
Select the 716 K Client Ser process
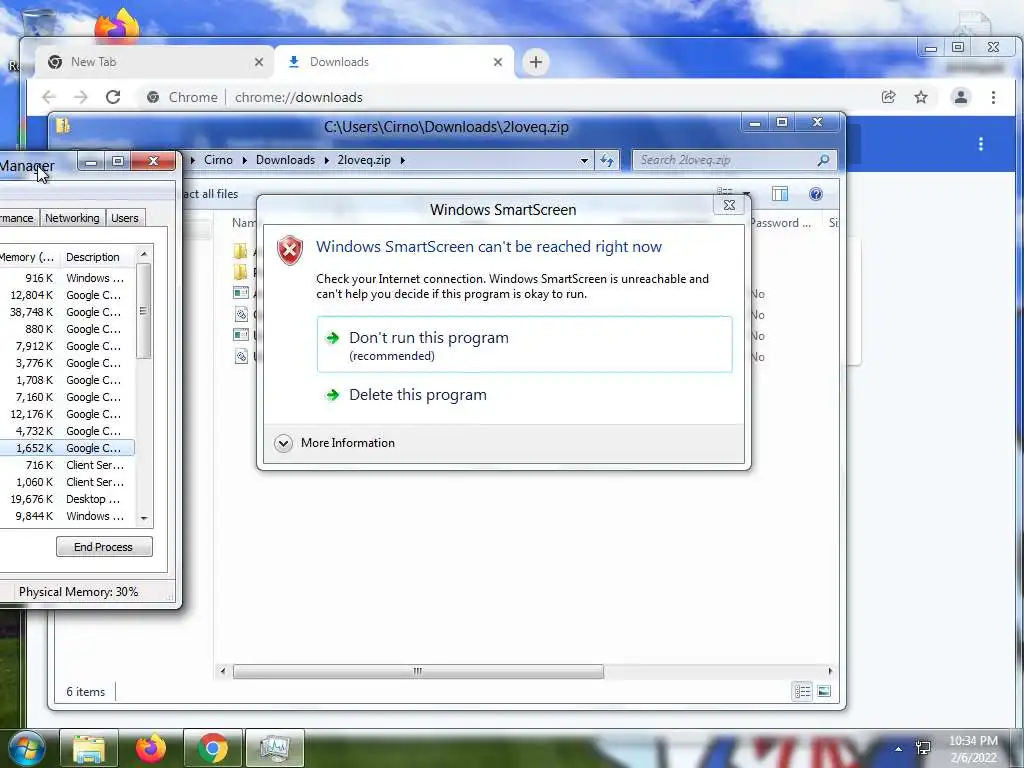point(67,465)
